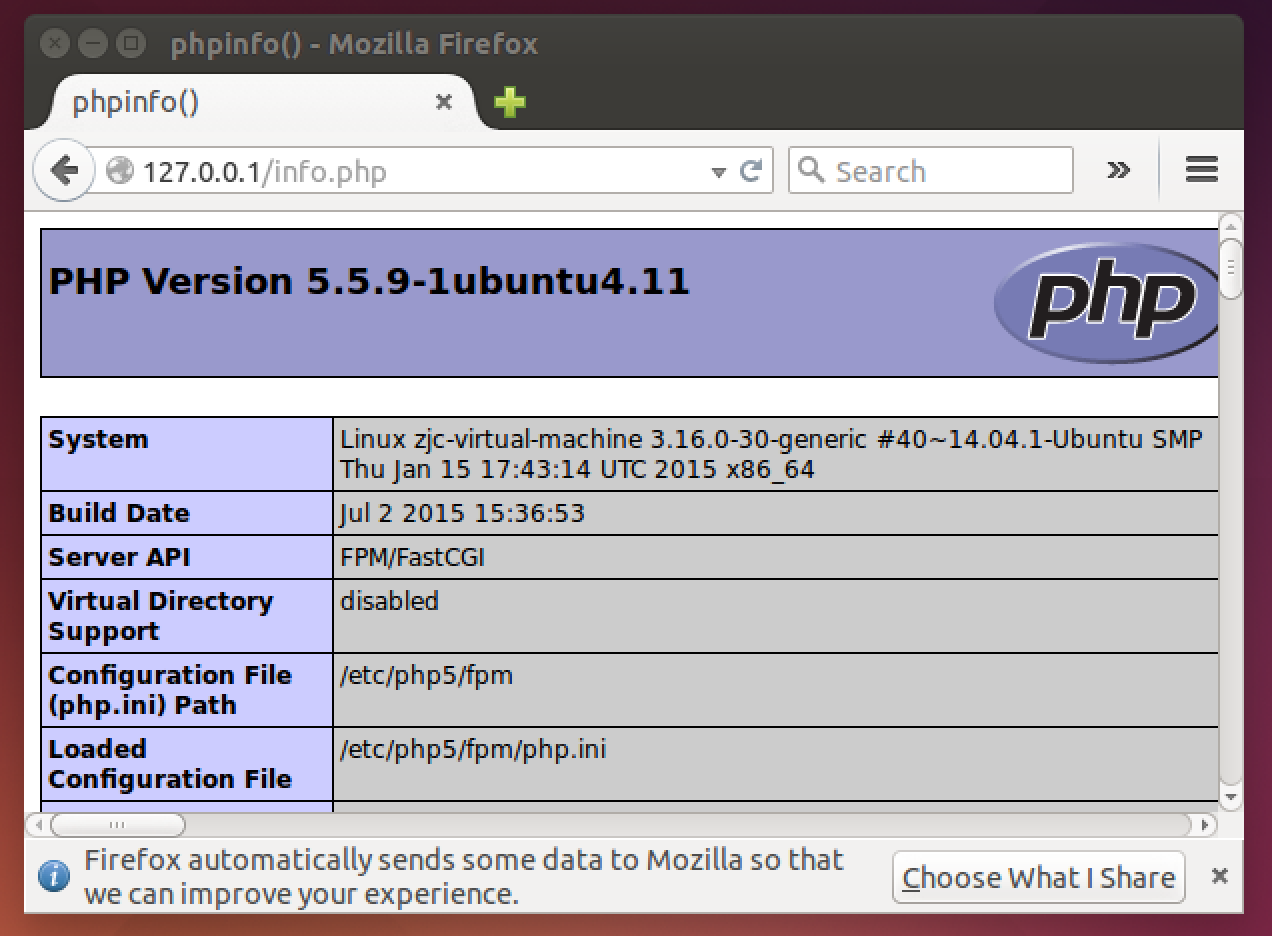
Task: Open a new tab with the green plus
Action: coord(510,101)
